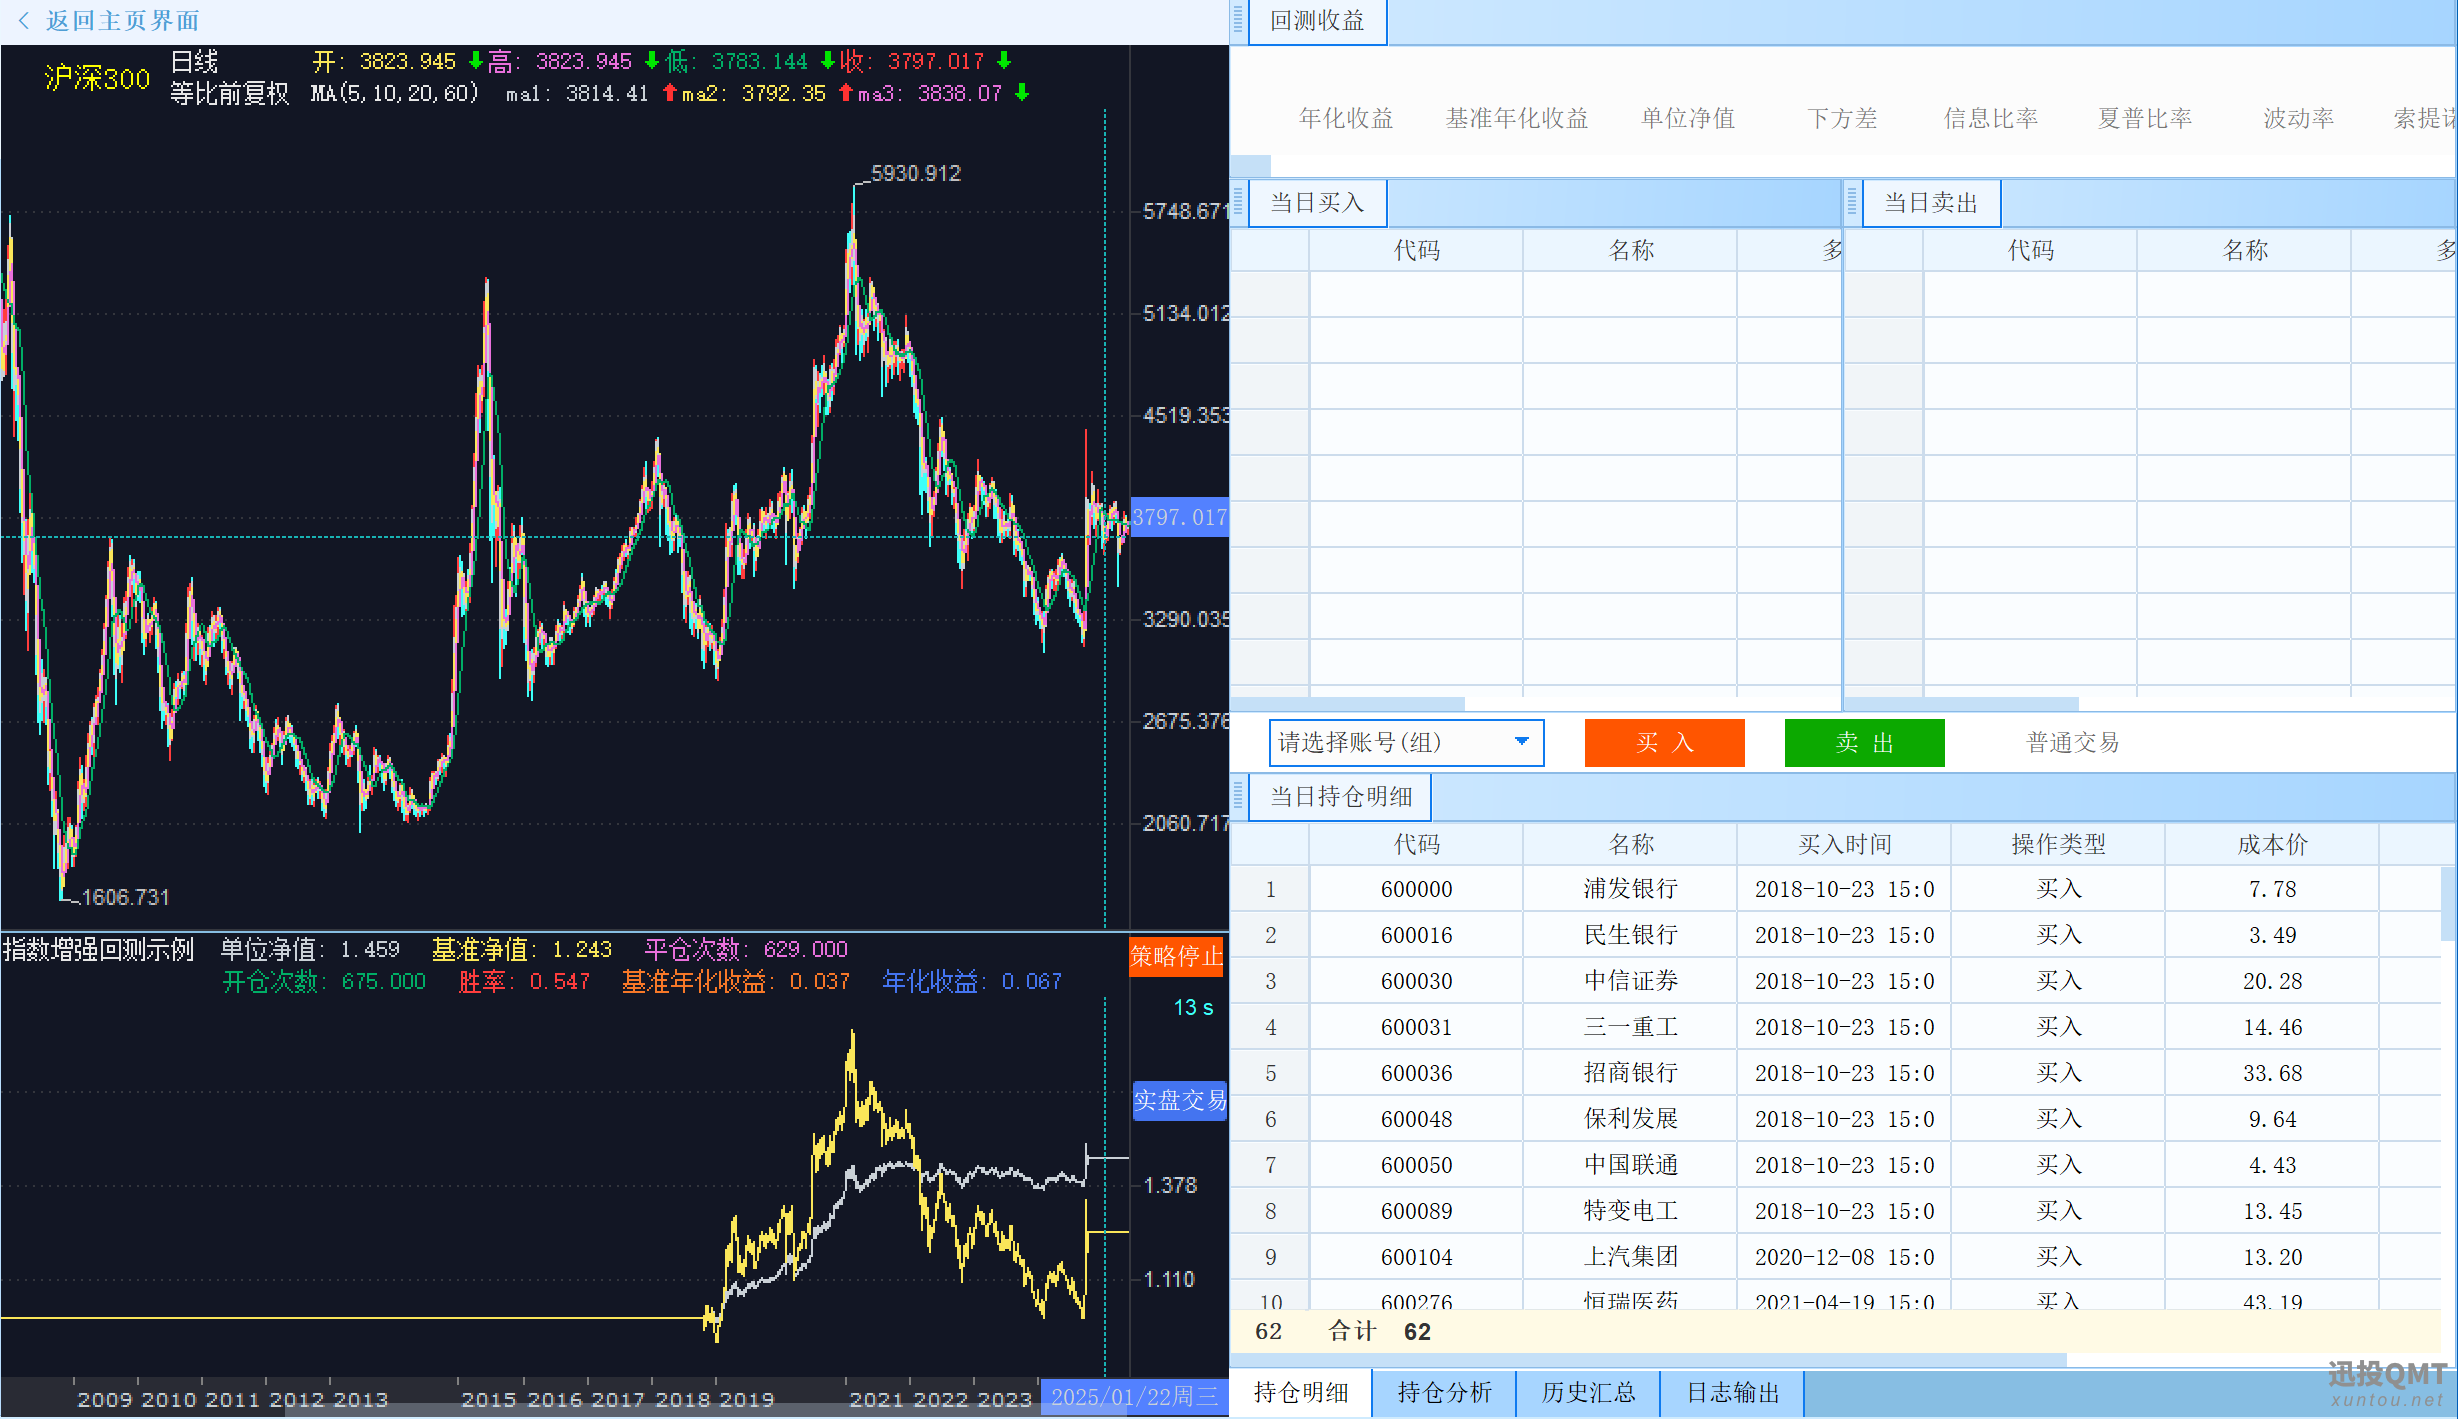The image size is (2458, 1419).
Task: Click the 买入时间 column header in holdings
Action: (1845, 845)
